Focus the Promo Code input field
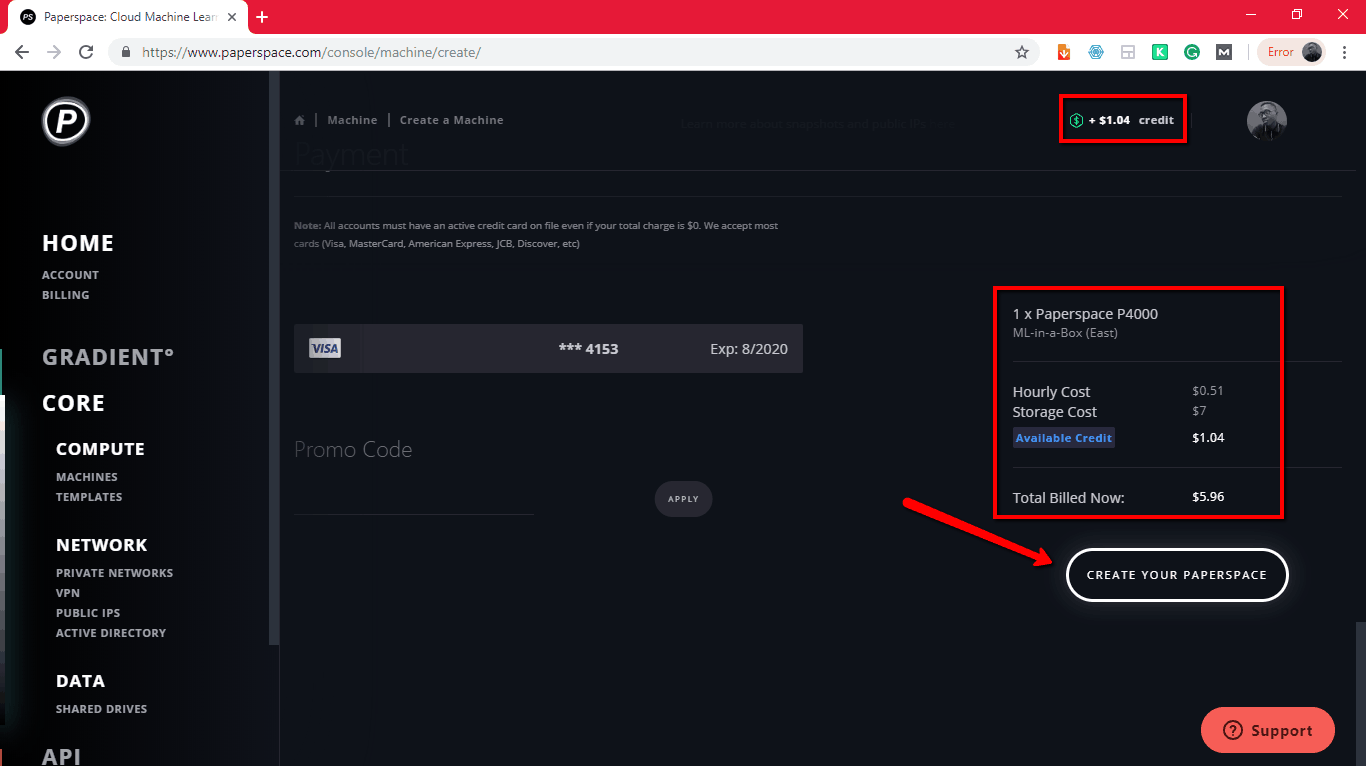 [x=414, y=498]
